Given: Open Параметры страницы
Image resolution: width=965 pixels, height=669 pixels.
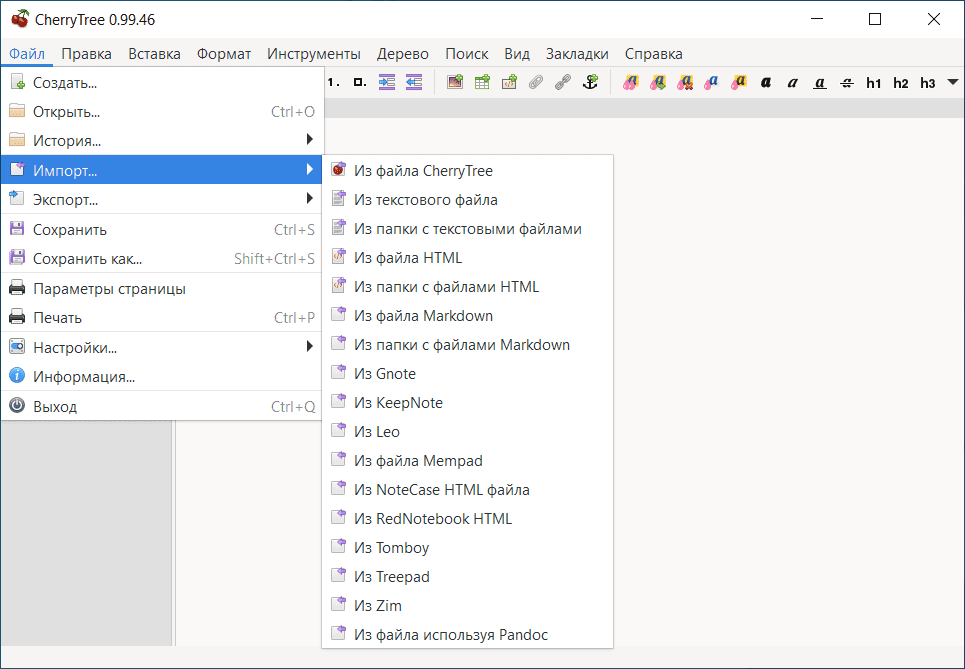Looking at the screenshot, I should point(161,288).
